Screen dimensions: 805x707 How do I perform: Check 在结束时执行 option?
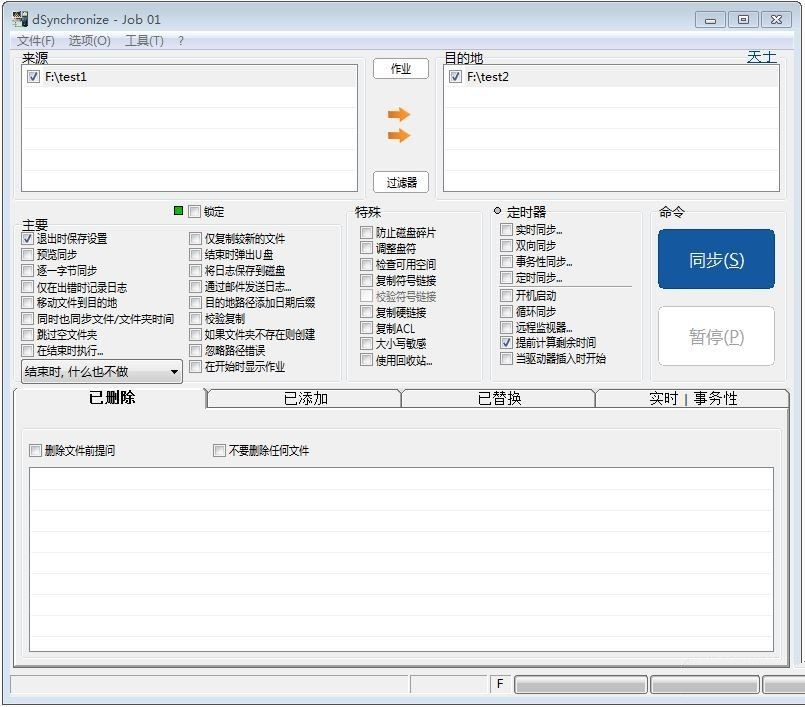tap(27, 351)
